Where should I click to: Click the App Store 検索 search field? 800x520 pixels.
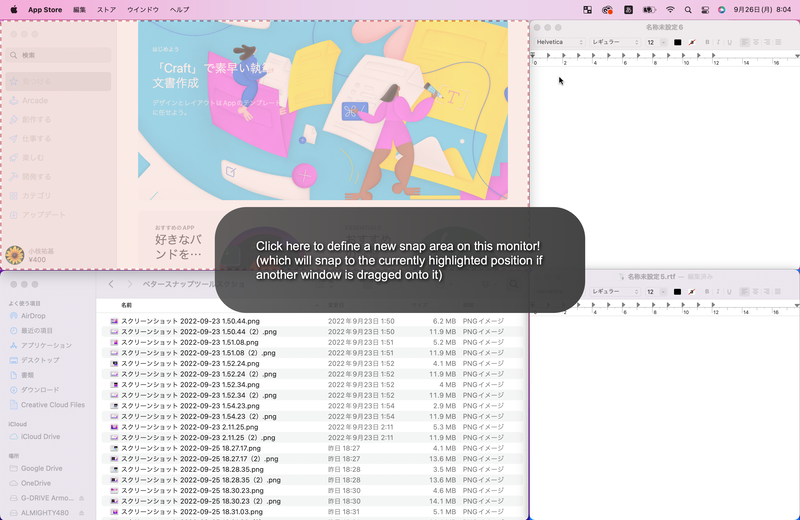pyautogui.click(x=59, y=55)
